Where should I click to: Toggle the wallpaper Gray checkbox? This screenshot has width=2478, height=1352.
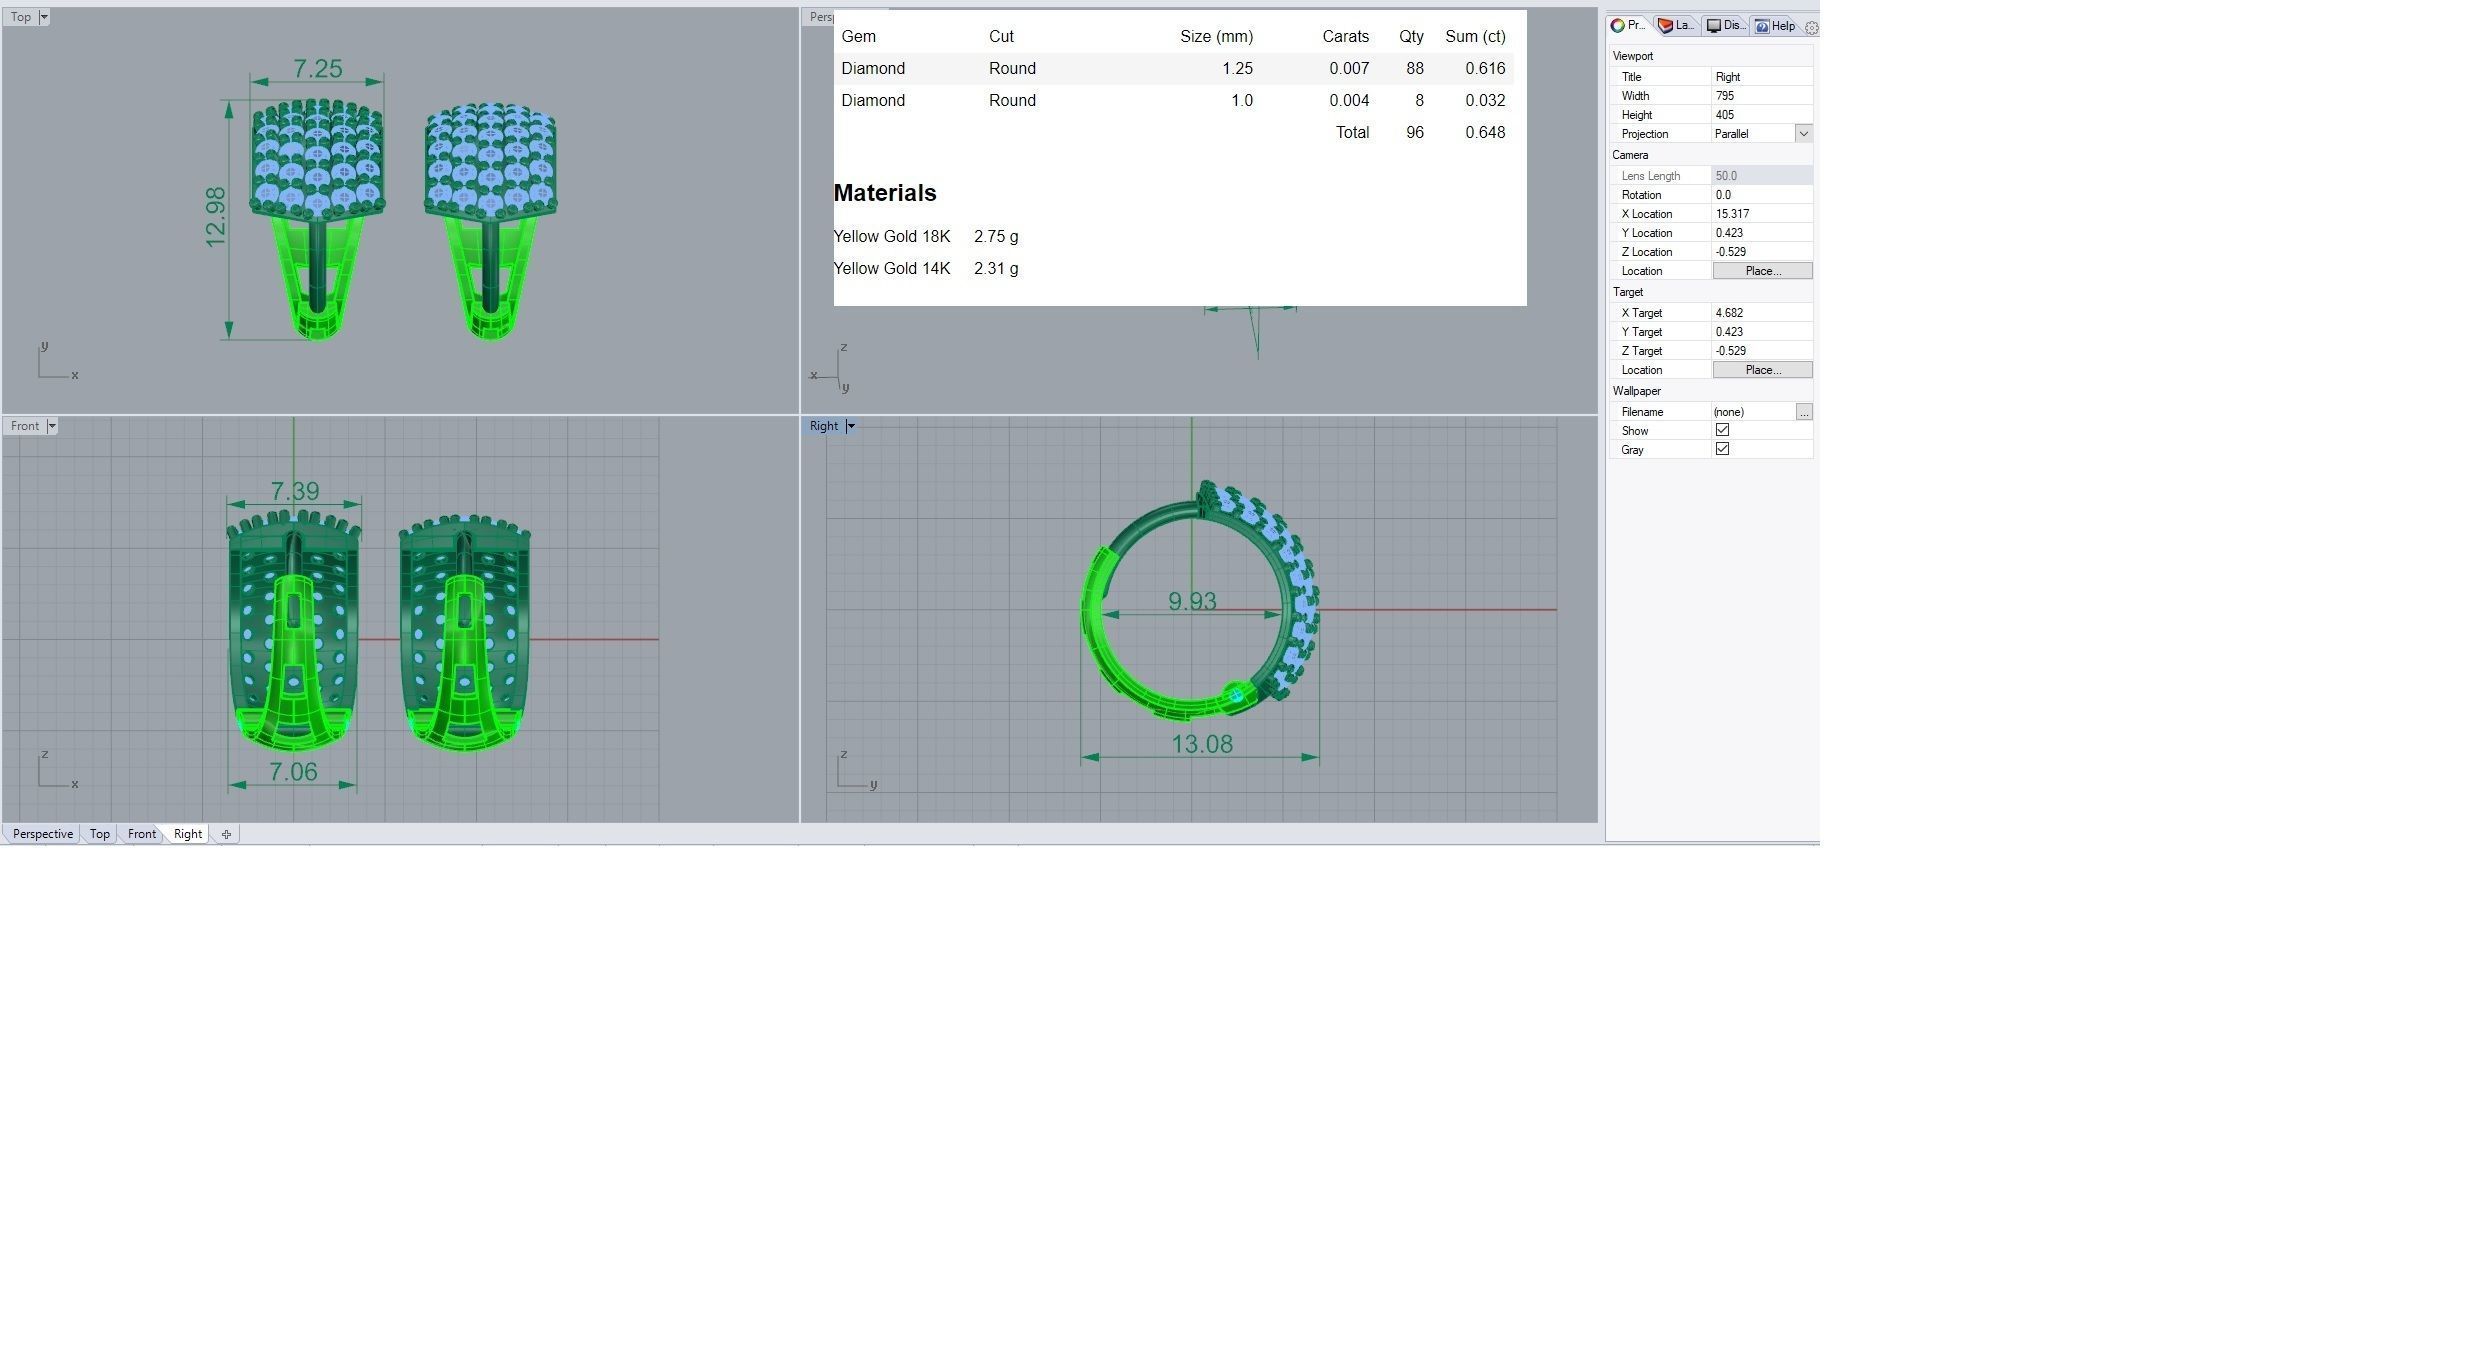pos(1722,449)
